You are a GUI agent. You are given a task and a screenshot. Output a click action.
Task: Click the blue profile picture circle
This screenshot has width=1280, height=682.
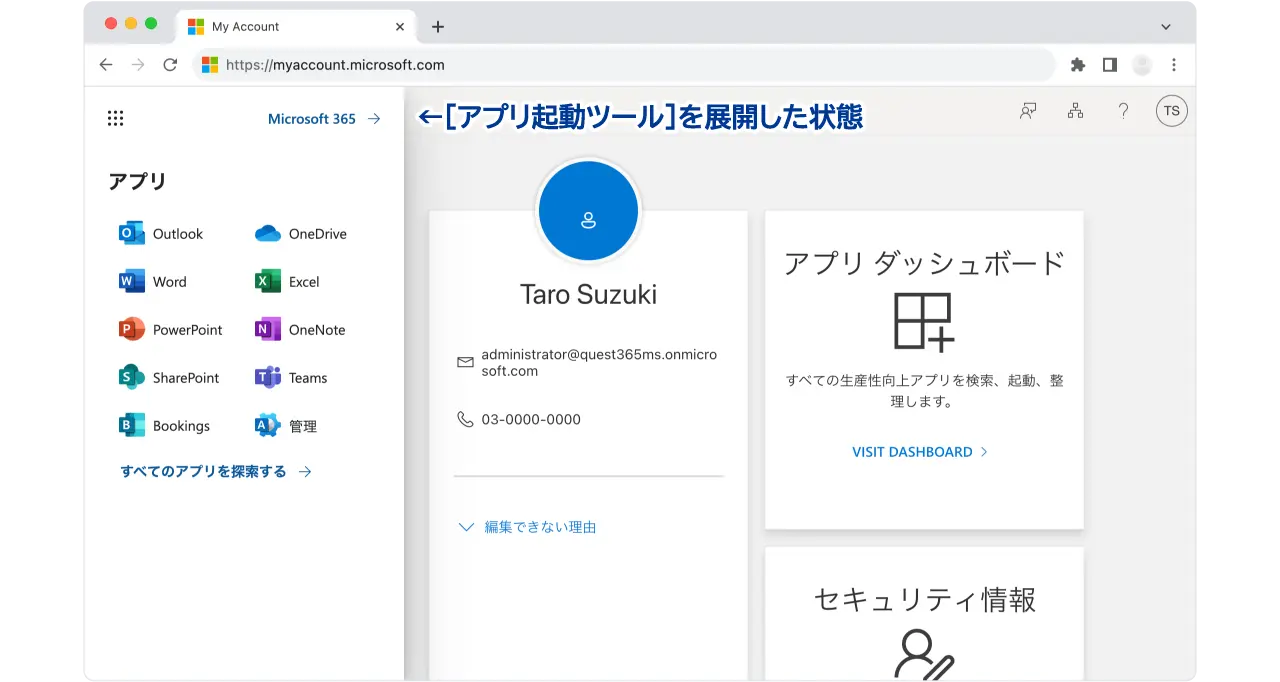click(588, 210)
